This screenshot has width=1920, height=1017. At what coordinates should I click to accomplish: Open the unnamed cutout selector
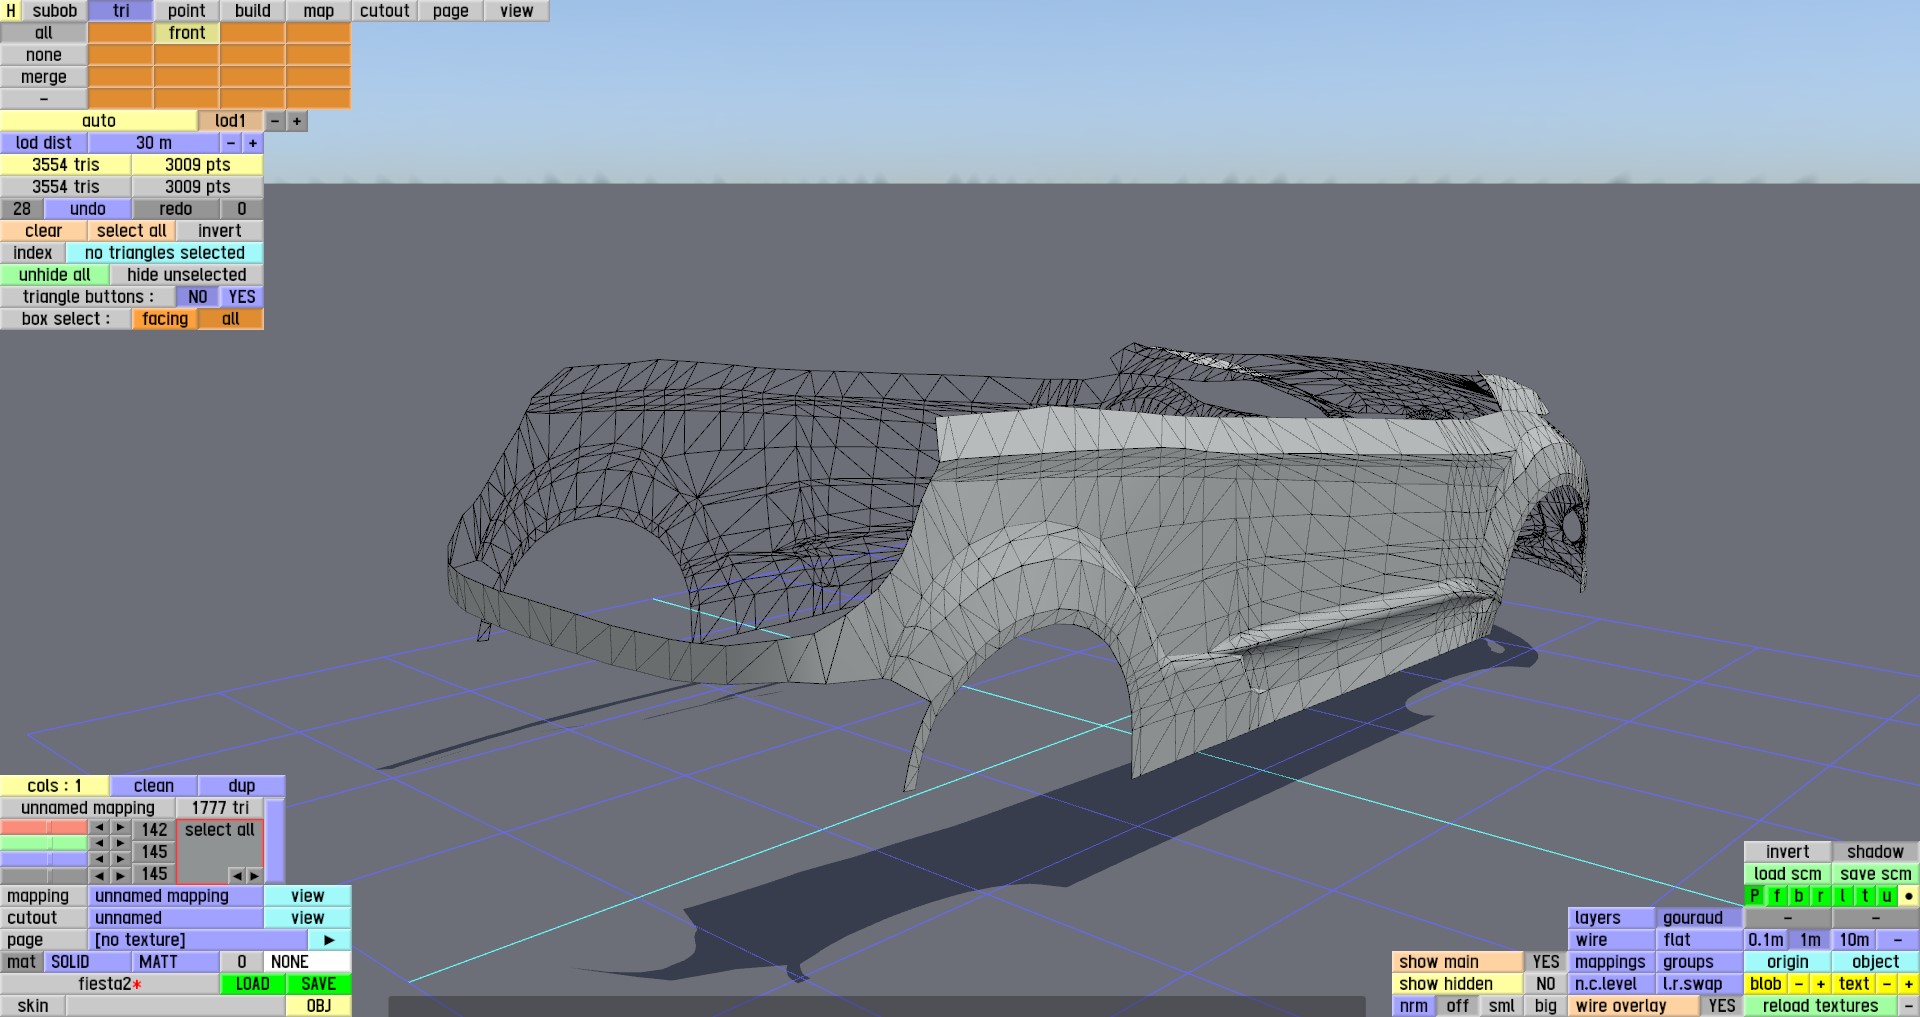click(x=176, y=918)
